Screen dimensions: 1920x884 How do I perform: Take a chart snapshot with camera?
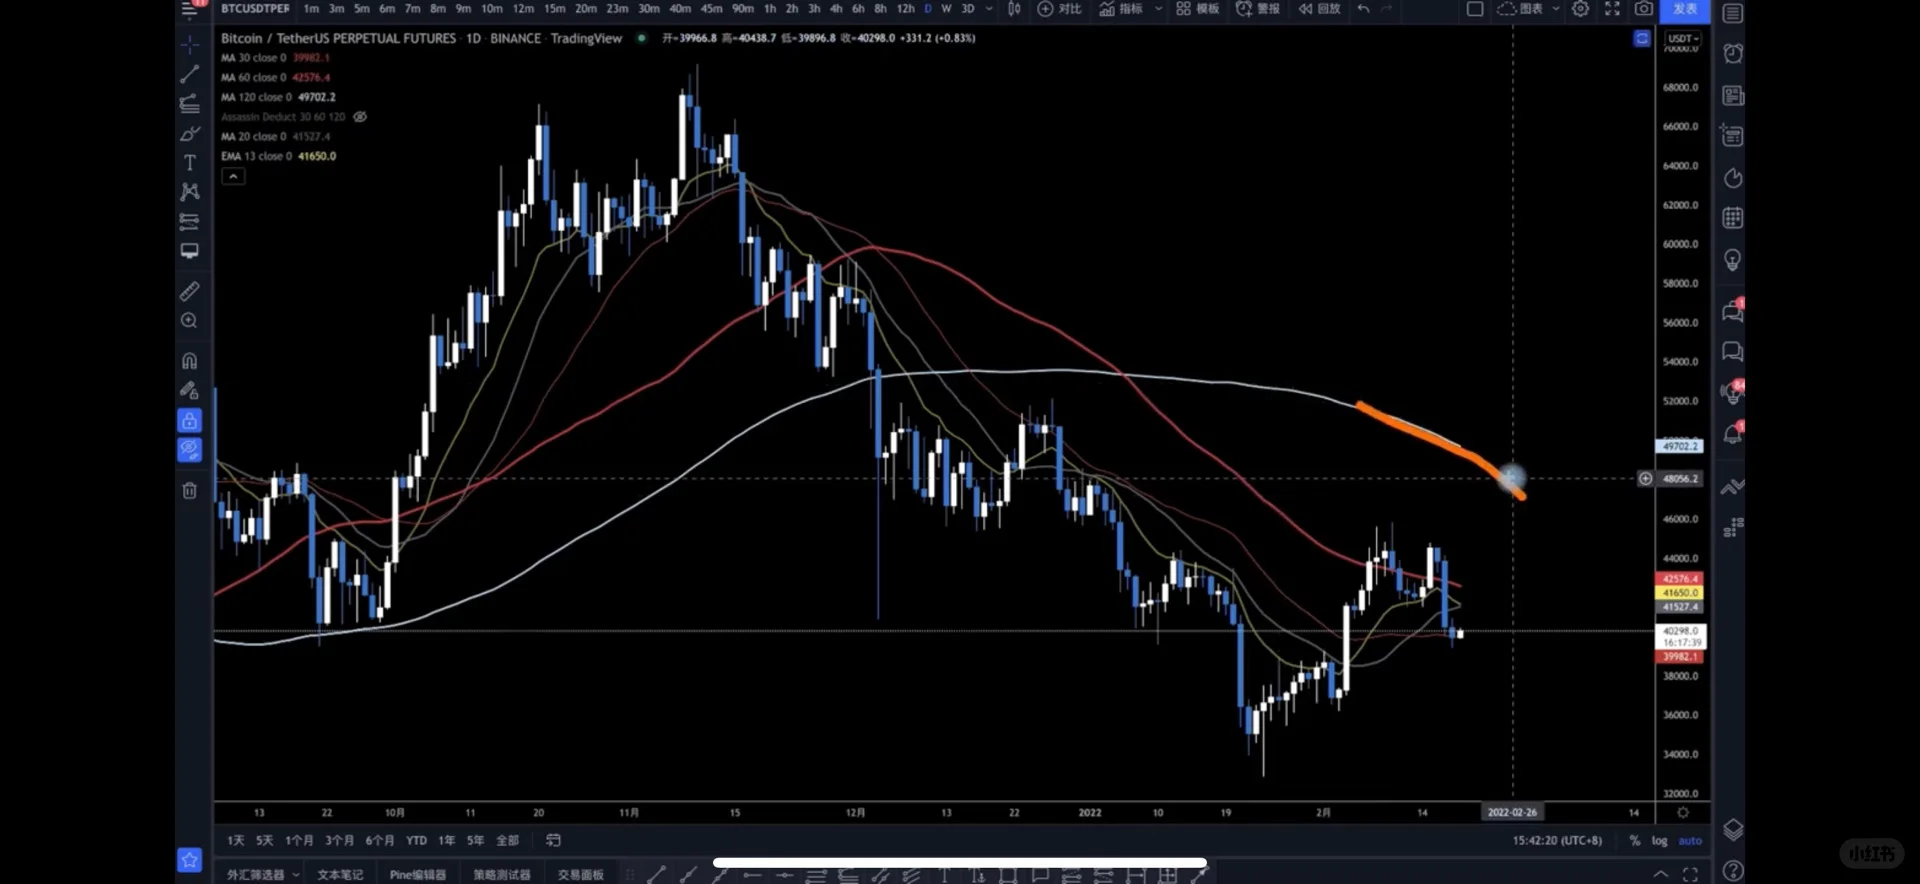click(x=1643, y=9)
